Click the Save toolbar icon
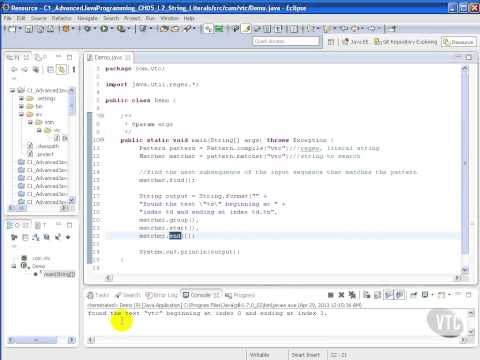The image size is (480, 360). [29, 29]
